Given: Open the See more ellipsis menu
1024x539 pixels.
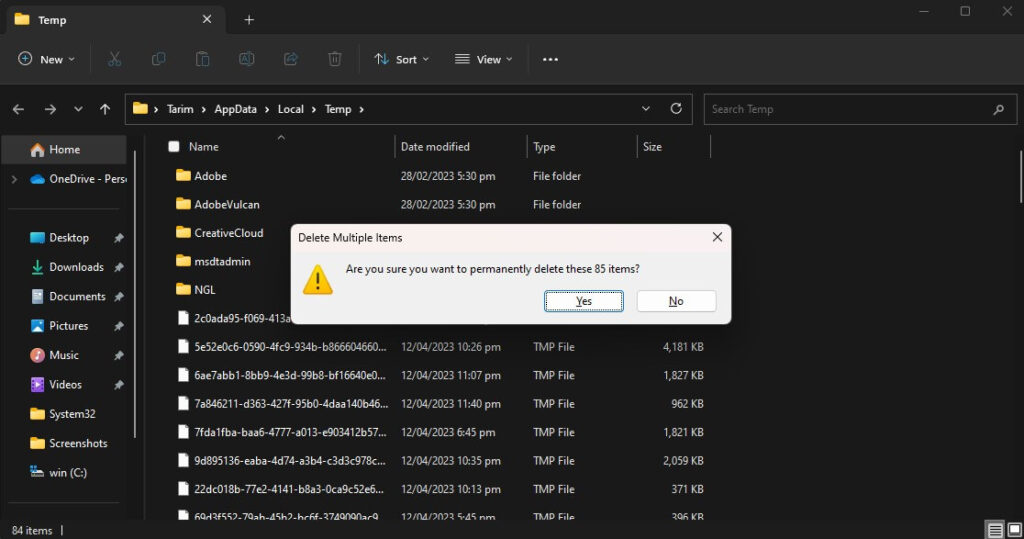Looking at the screenshot, I should [551, 59].
